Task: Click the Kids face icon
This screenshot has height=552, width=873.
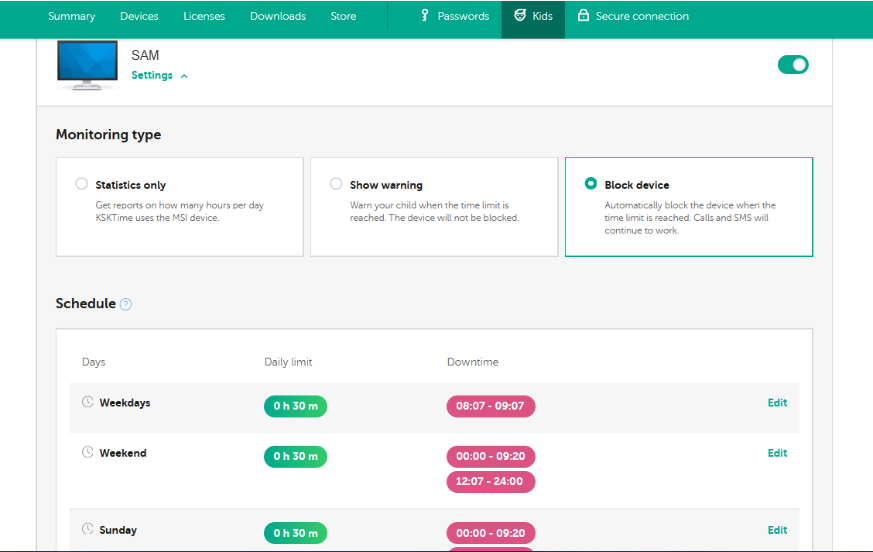Action: click(x=520, y=16)
